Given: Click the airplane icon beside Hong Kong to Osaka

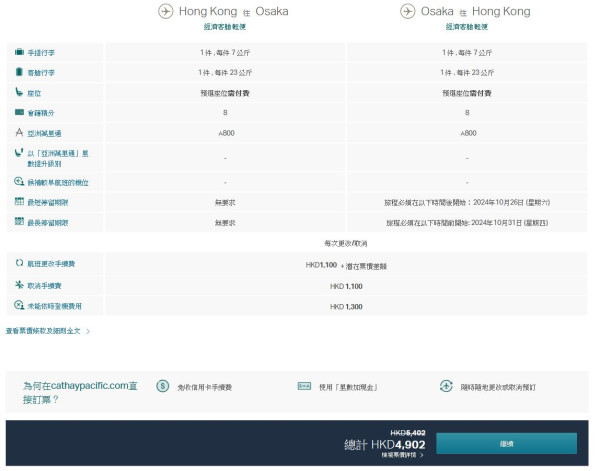Looking at the screenshot, I should click(x=166, y=11).
